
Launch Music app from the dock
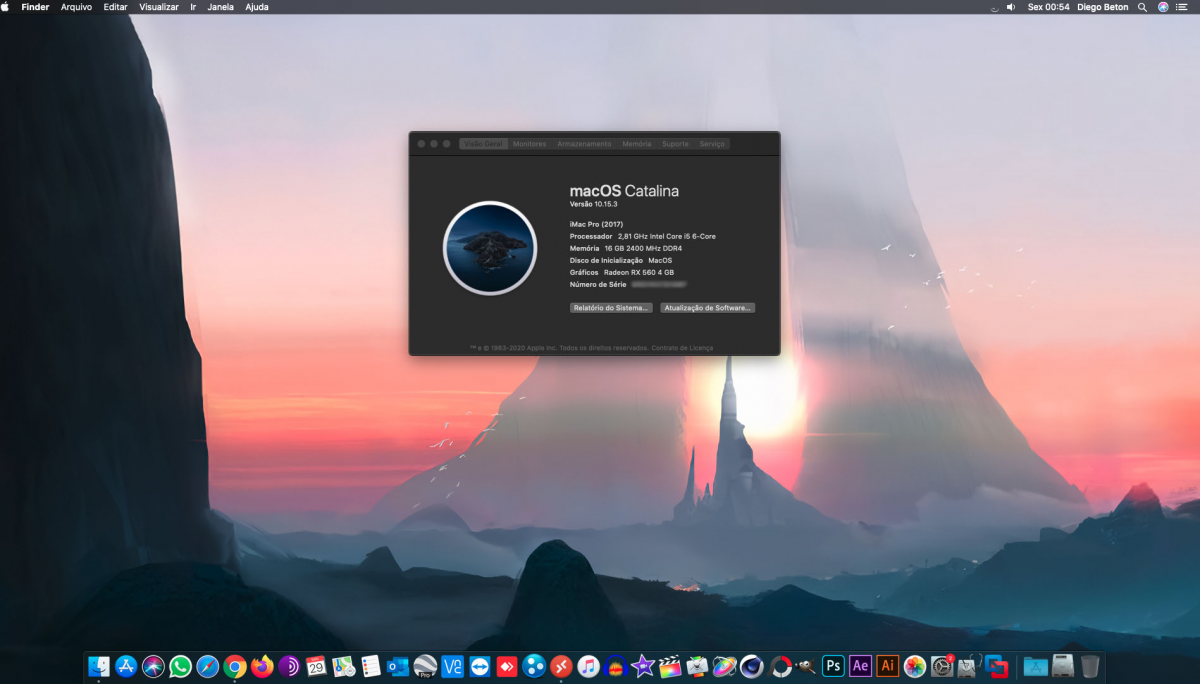[588, 666]
